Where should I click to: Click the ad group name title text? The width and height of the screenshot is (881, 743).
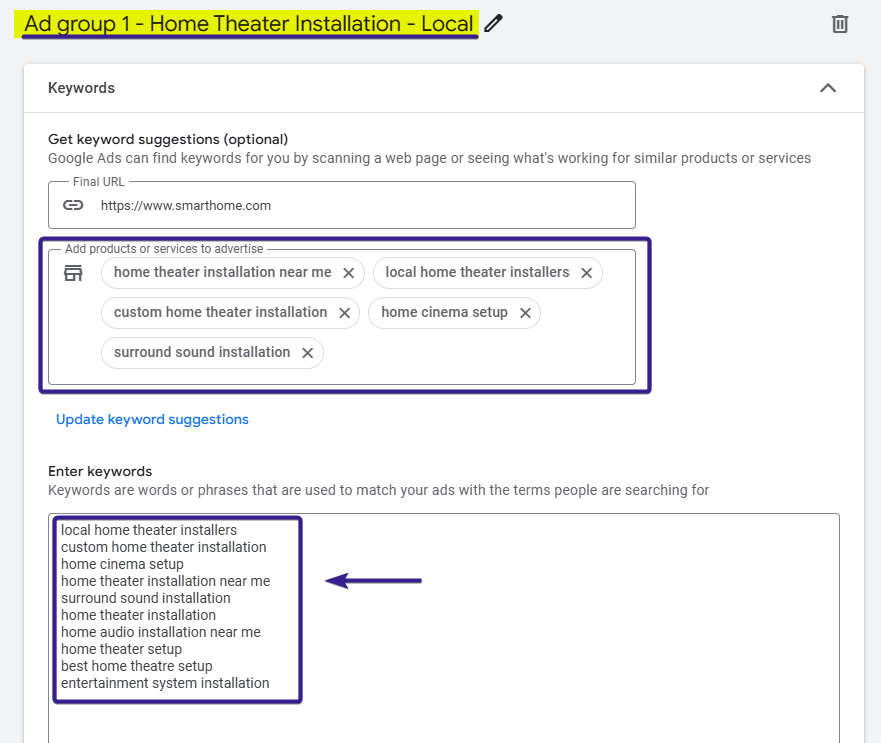point(248,24)
